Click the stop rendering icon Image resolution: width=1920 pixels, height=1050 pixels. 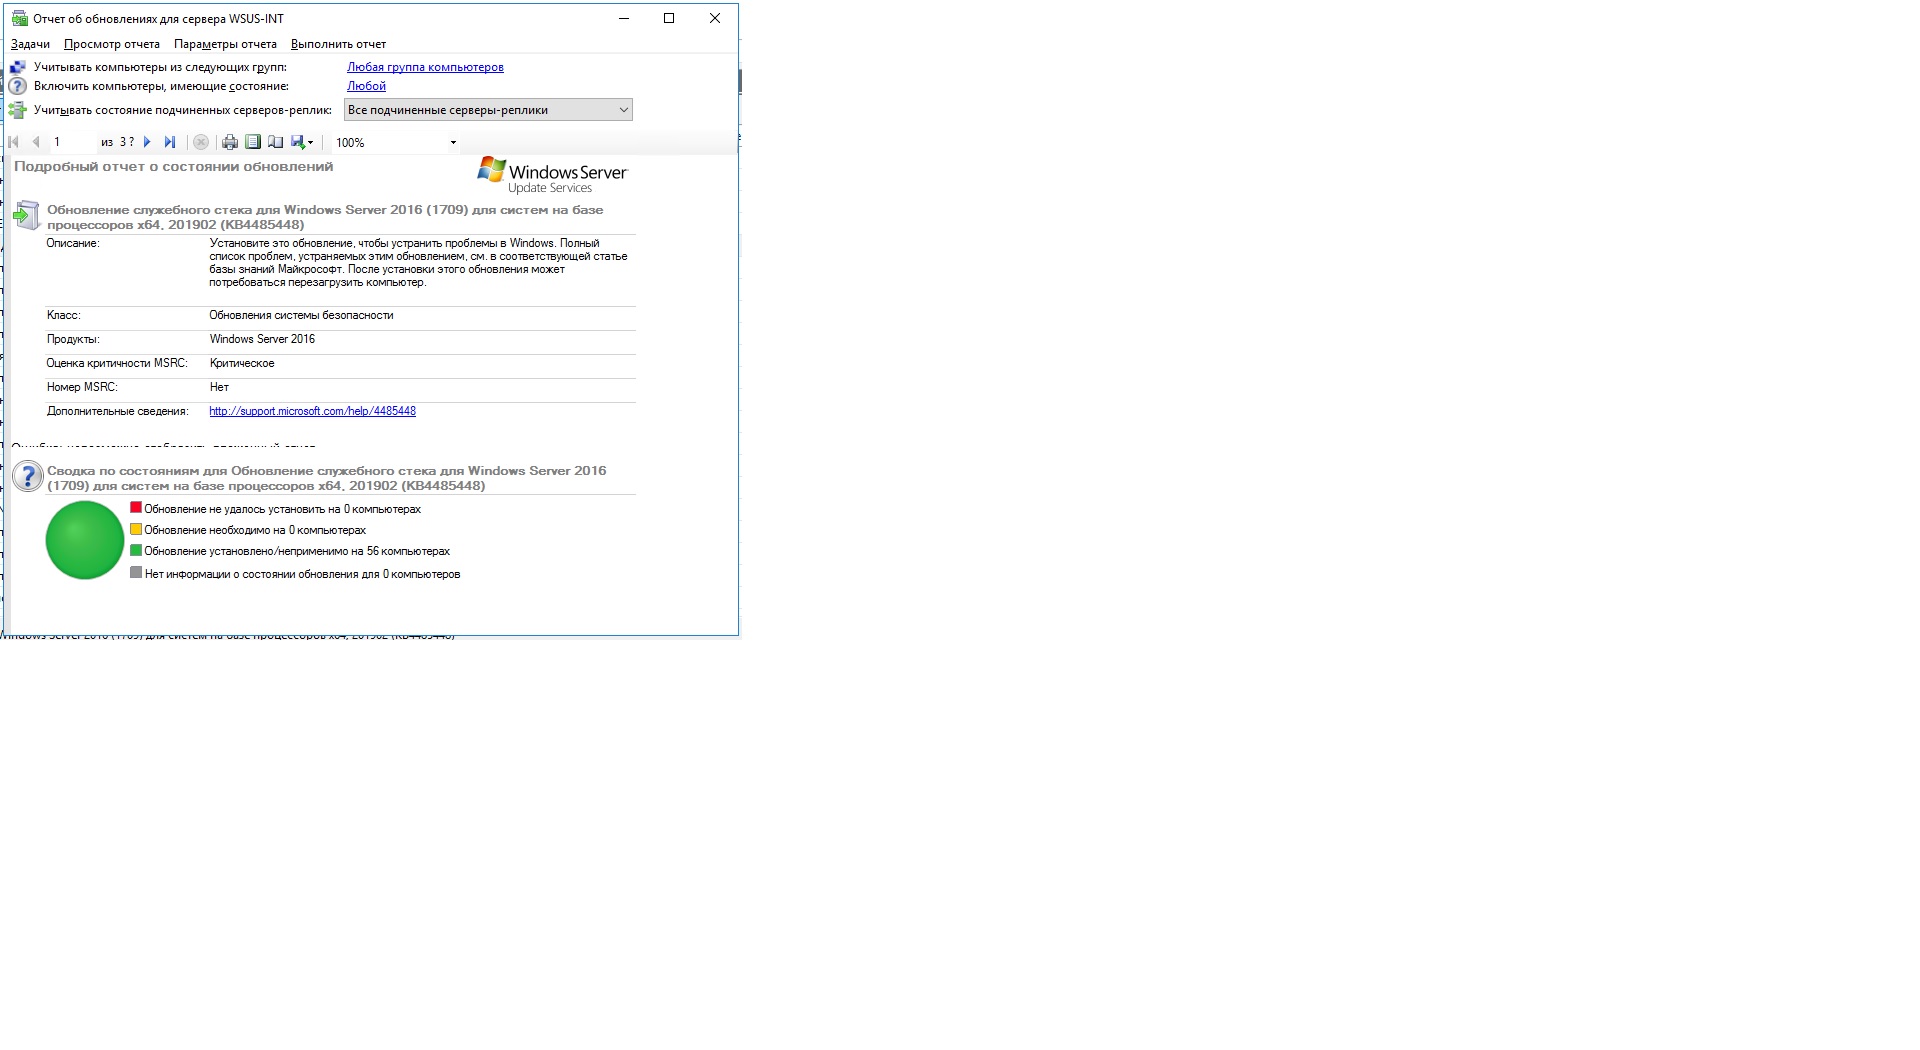[201, 142]
